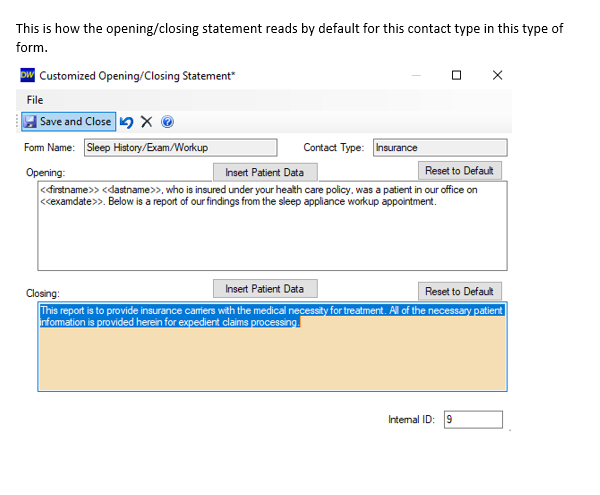Minimize the statement dialog window
The width and height of the screenshot is (600, 495).
tap(416, 75)
